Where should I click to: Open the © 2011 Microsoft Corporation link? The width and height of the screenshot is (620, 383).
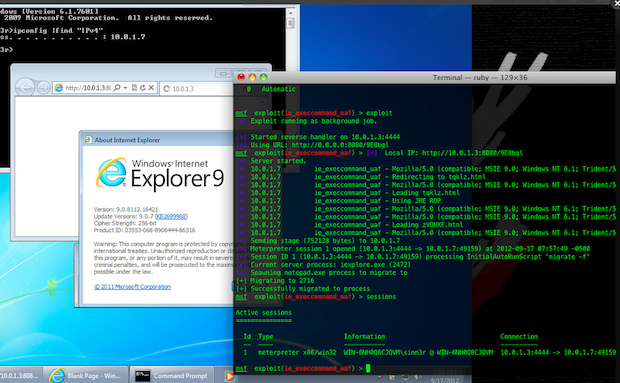[132, 287]
